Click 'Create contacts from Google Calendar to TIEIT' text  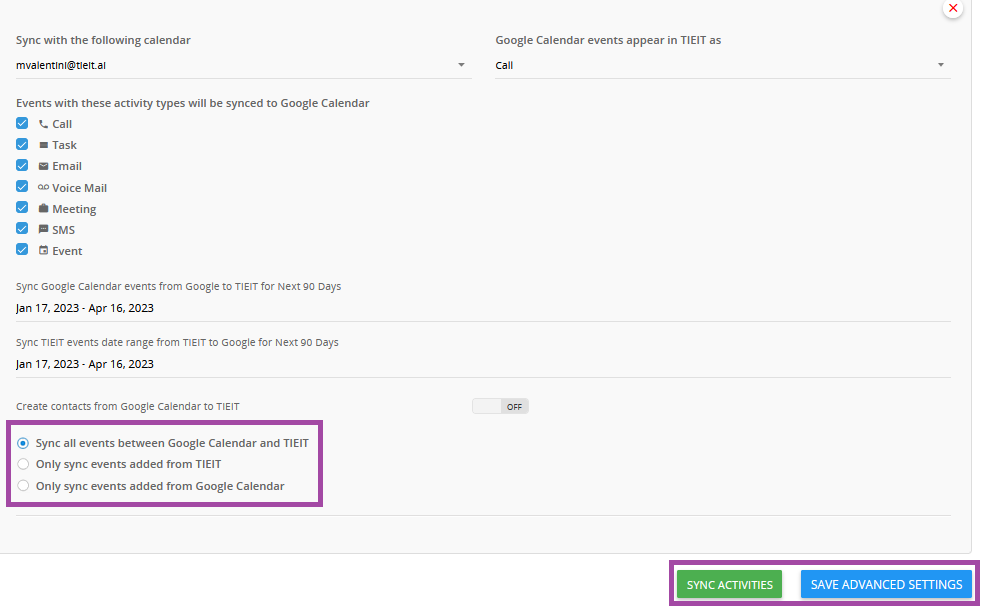point(127,407)
